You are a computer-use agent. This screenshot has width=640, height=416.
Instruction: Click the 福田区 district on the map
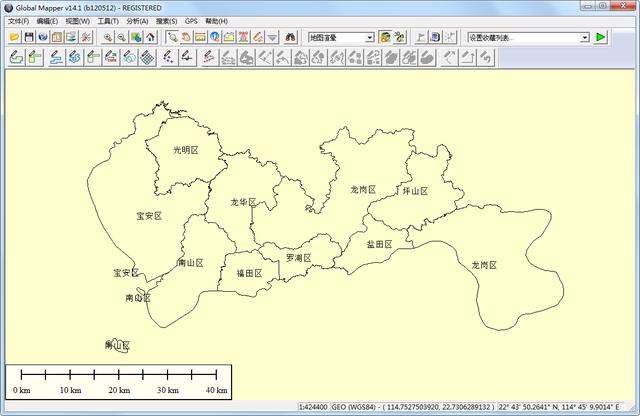click(x=249, y=273)
